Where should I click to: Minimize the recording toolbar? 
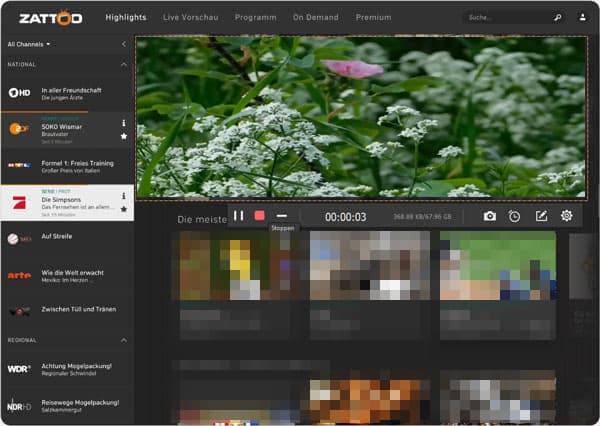click(x=282, y=216)
